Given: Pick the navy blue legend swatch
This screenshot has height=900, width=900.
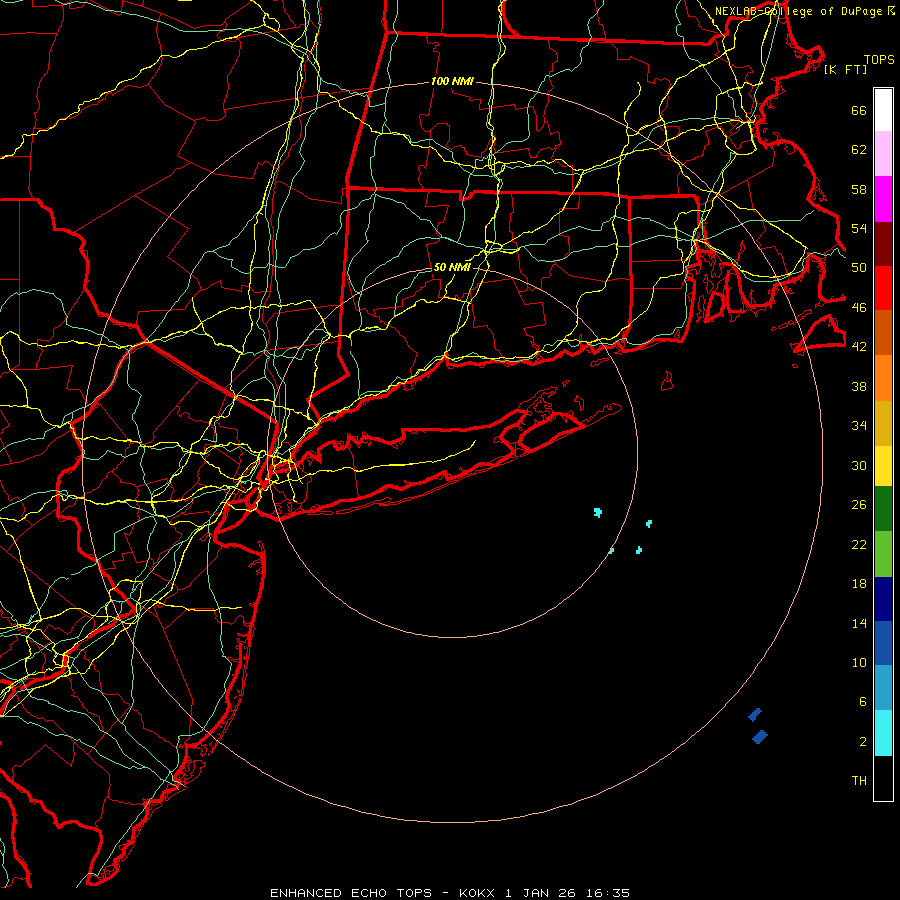Looking at the screenshot, I should point(883,599).
